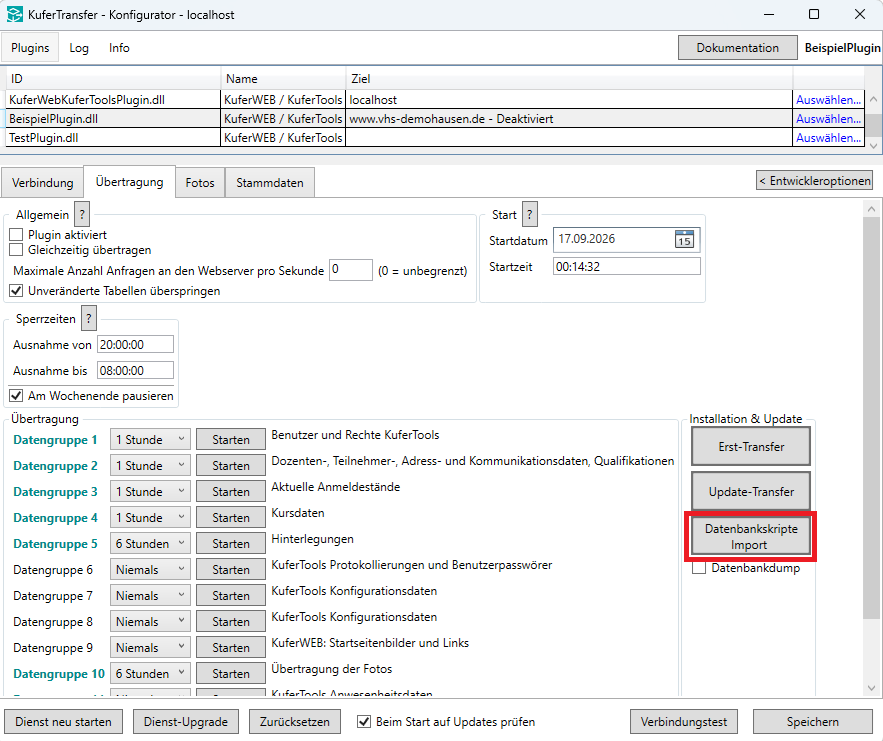The height and width of the screenshot is (741, 883).
Task: Start transfer for Datengruppe 3
Action: coord(231,491)
